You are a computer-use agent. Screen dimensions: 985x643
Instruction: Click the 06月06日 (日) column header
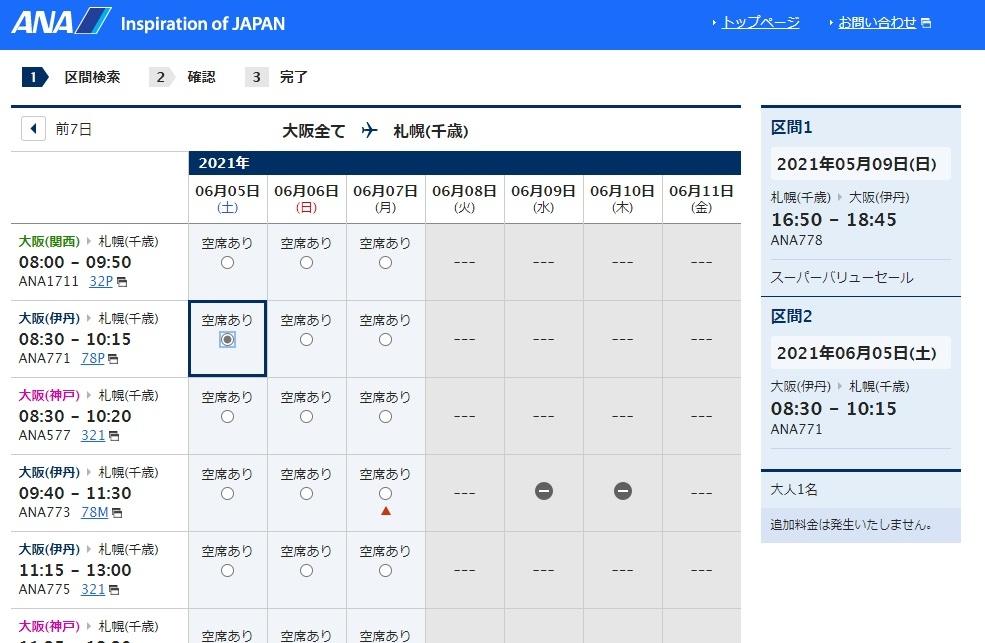point(306,197)
